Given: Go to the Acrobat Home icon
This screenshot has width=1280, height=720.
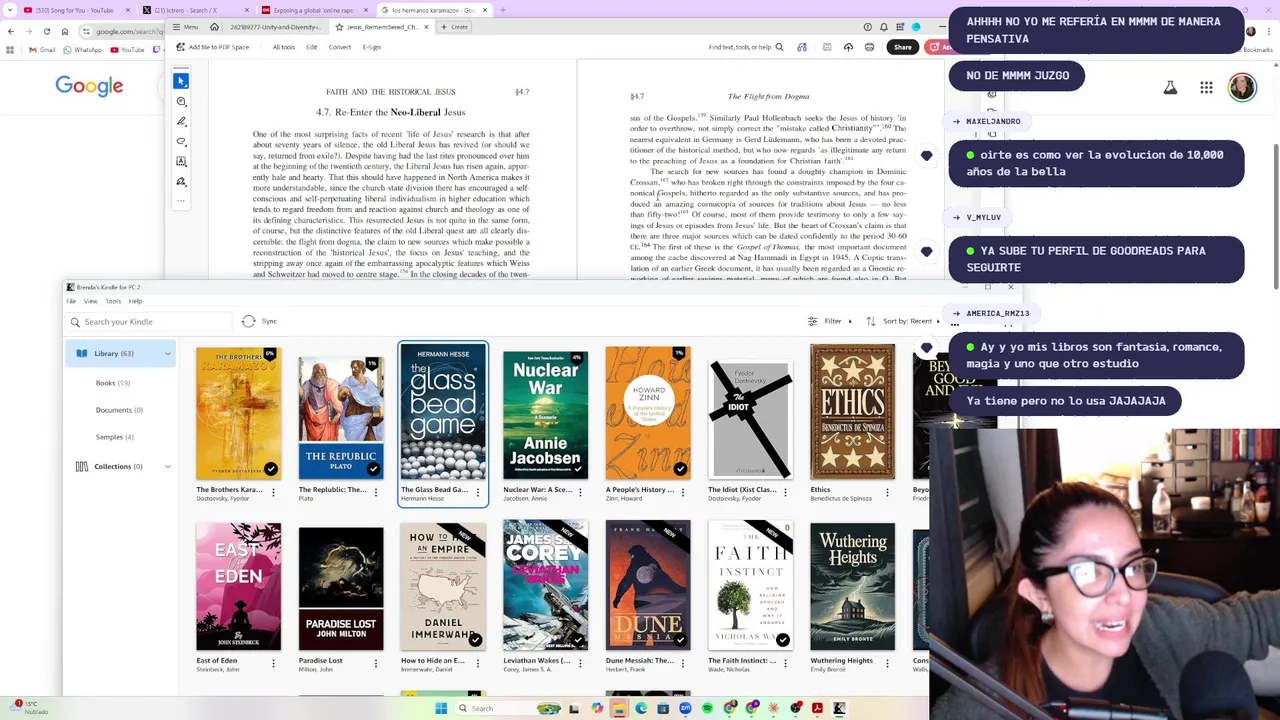Looking at the screenshot, I should point(214,27).
